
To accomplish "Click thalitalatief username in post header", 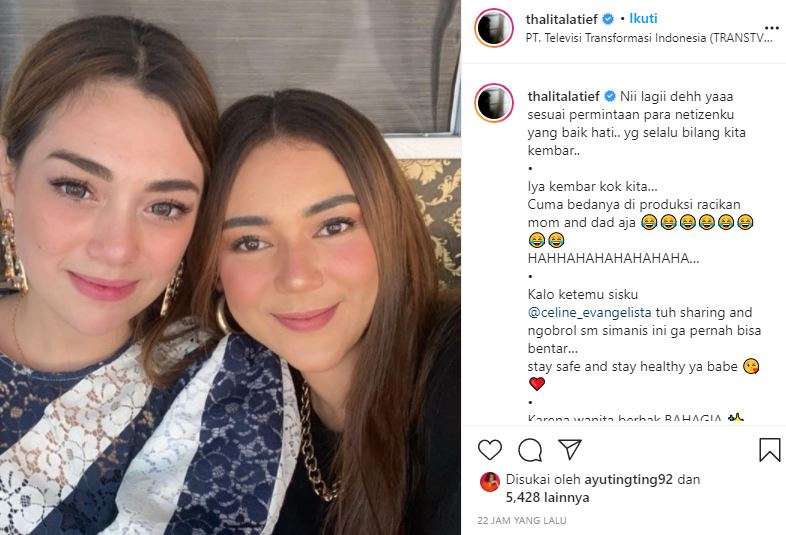I will 561,19.
